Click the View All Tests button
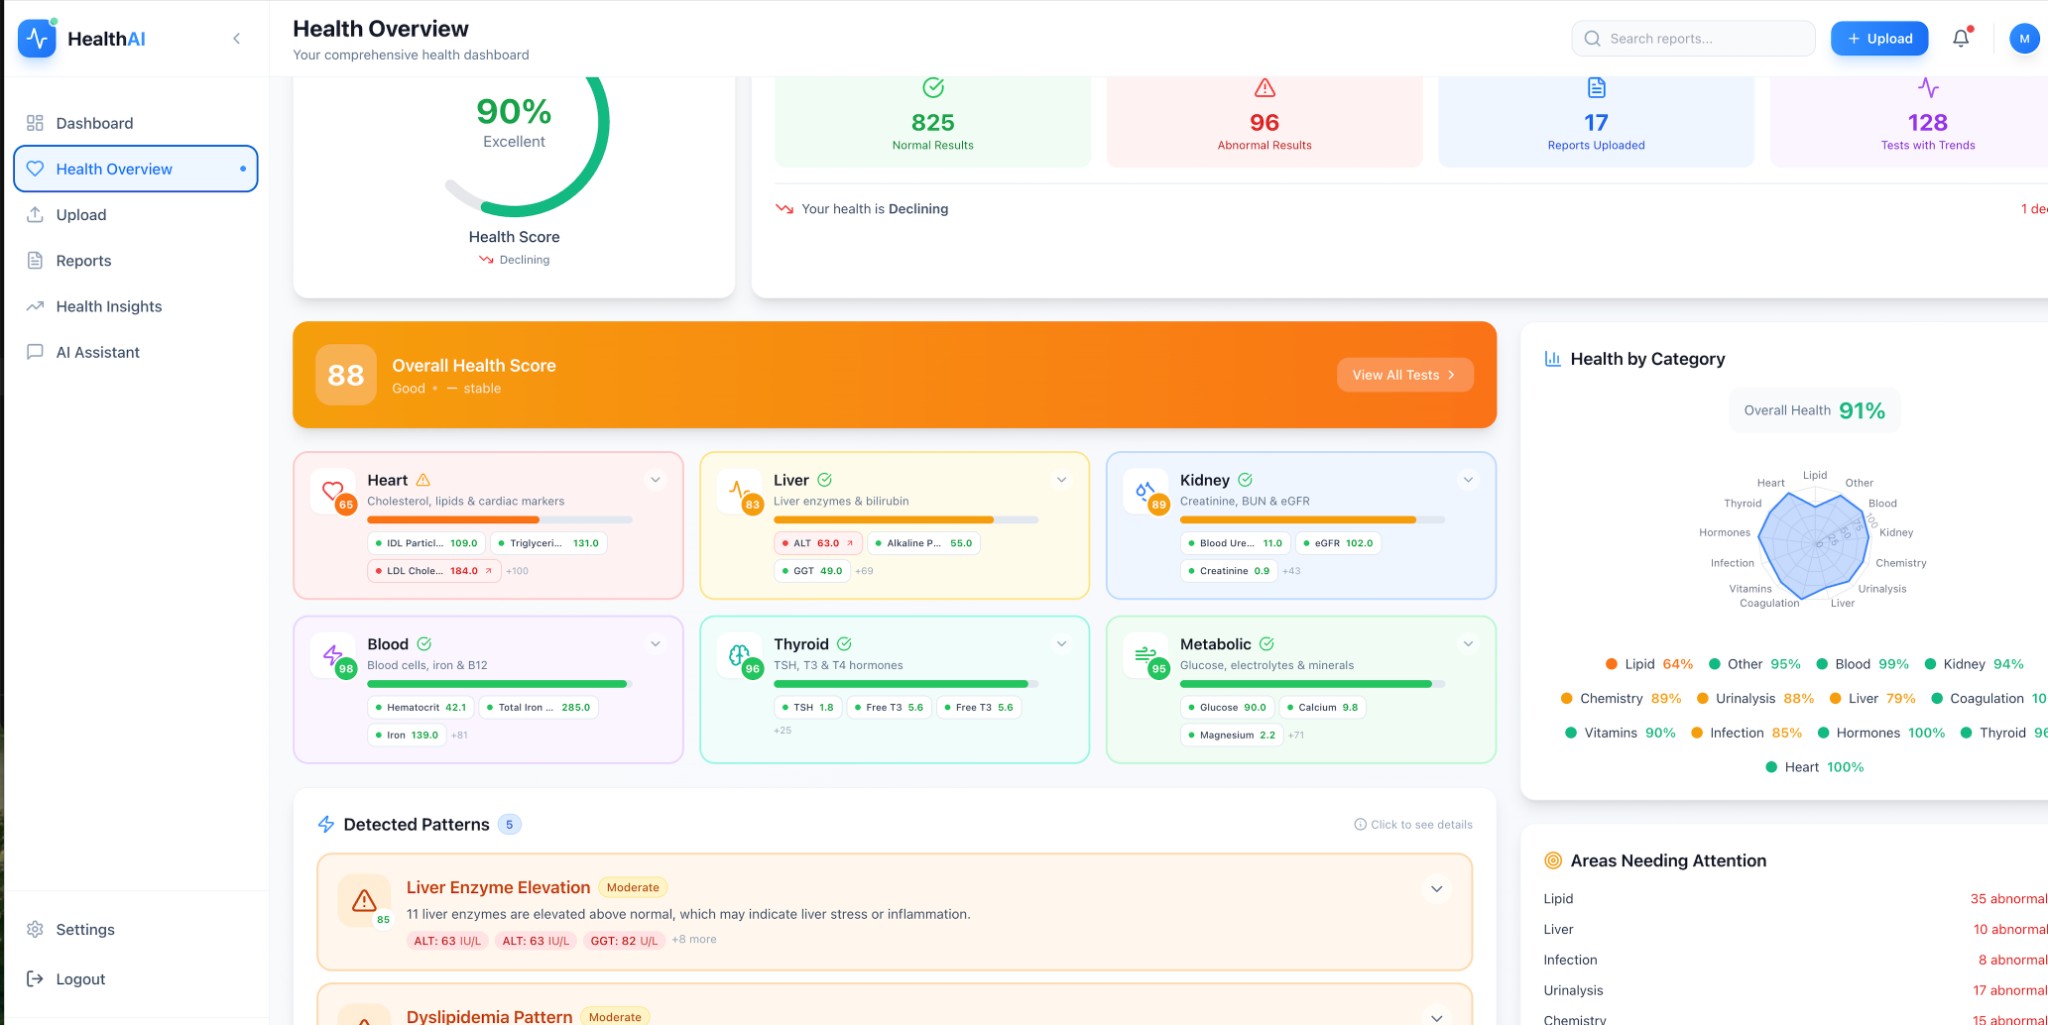 click(1404, 375)
